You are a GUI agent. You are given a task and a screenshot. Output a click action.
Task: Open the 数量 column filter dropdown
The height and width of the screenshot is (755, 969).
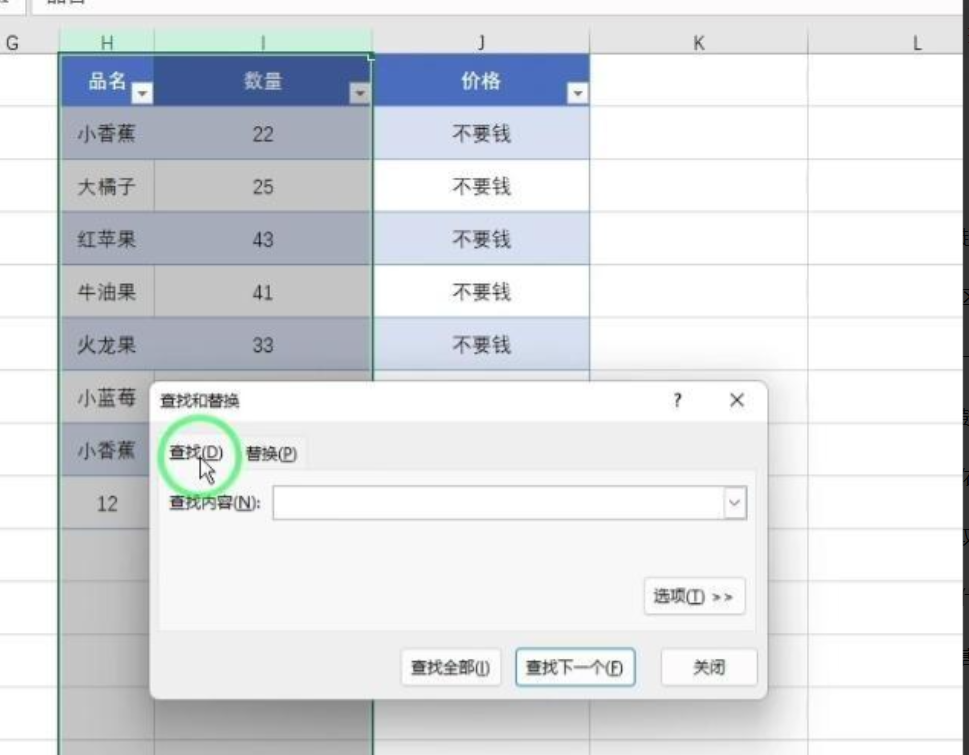coord(360,93)
